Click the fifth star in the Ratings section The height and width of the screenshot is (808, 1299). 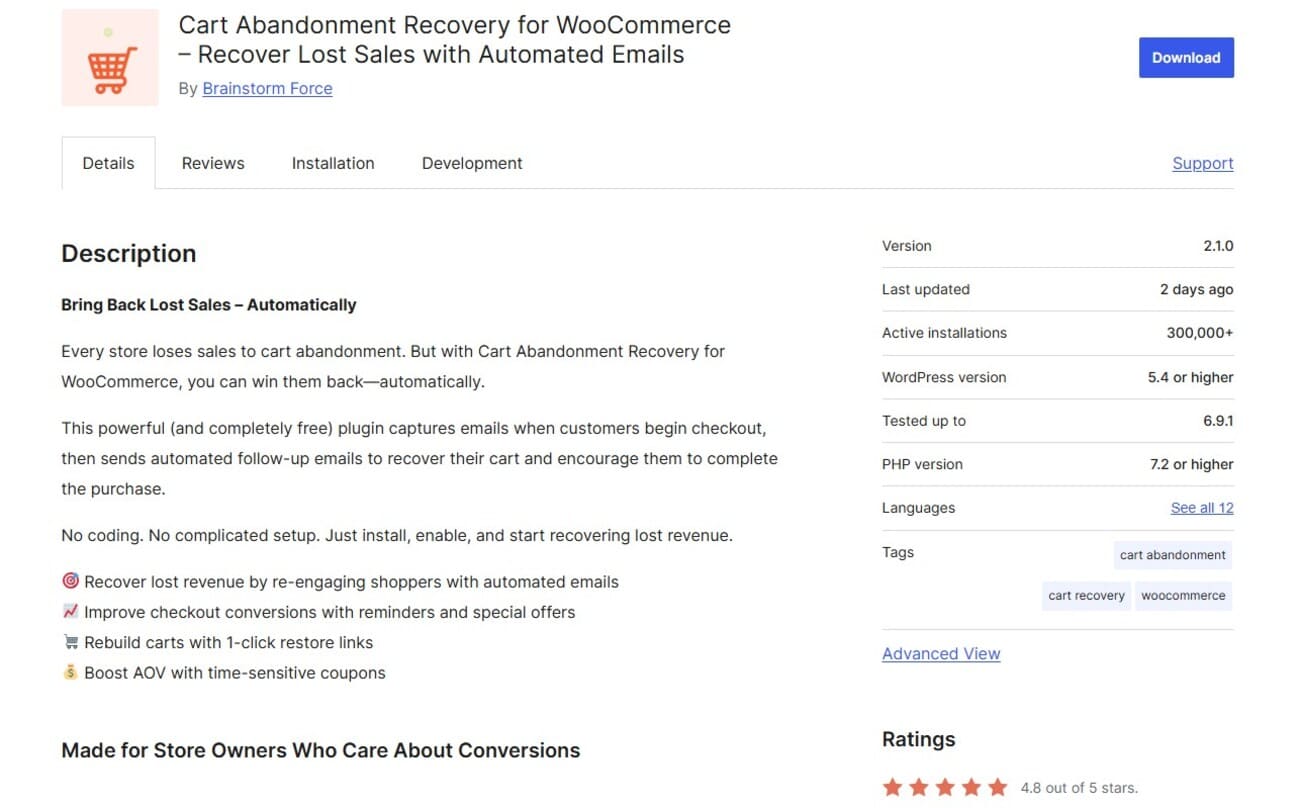(997, 787)
